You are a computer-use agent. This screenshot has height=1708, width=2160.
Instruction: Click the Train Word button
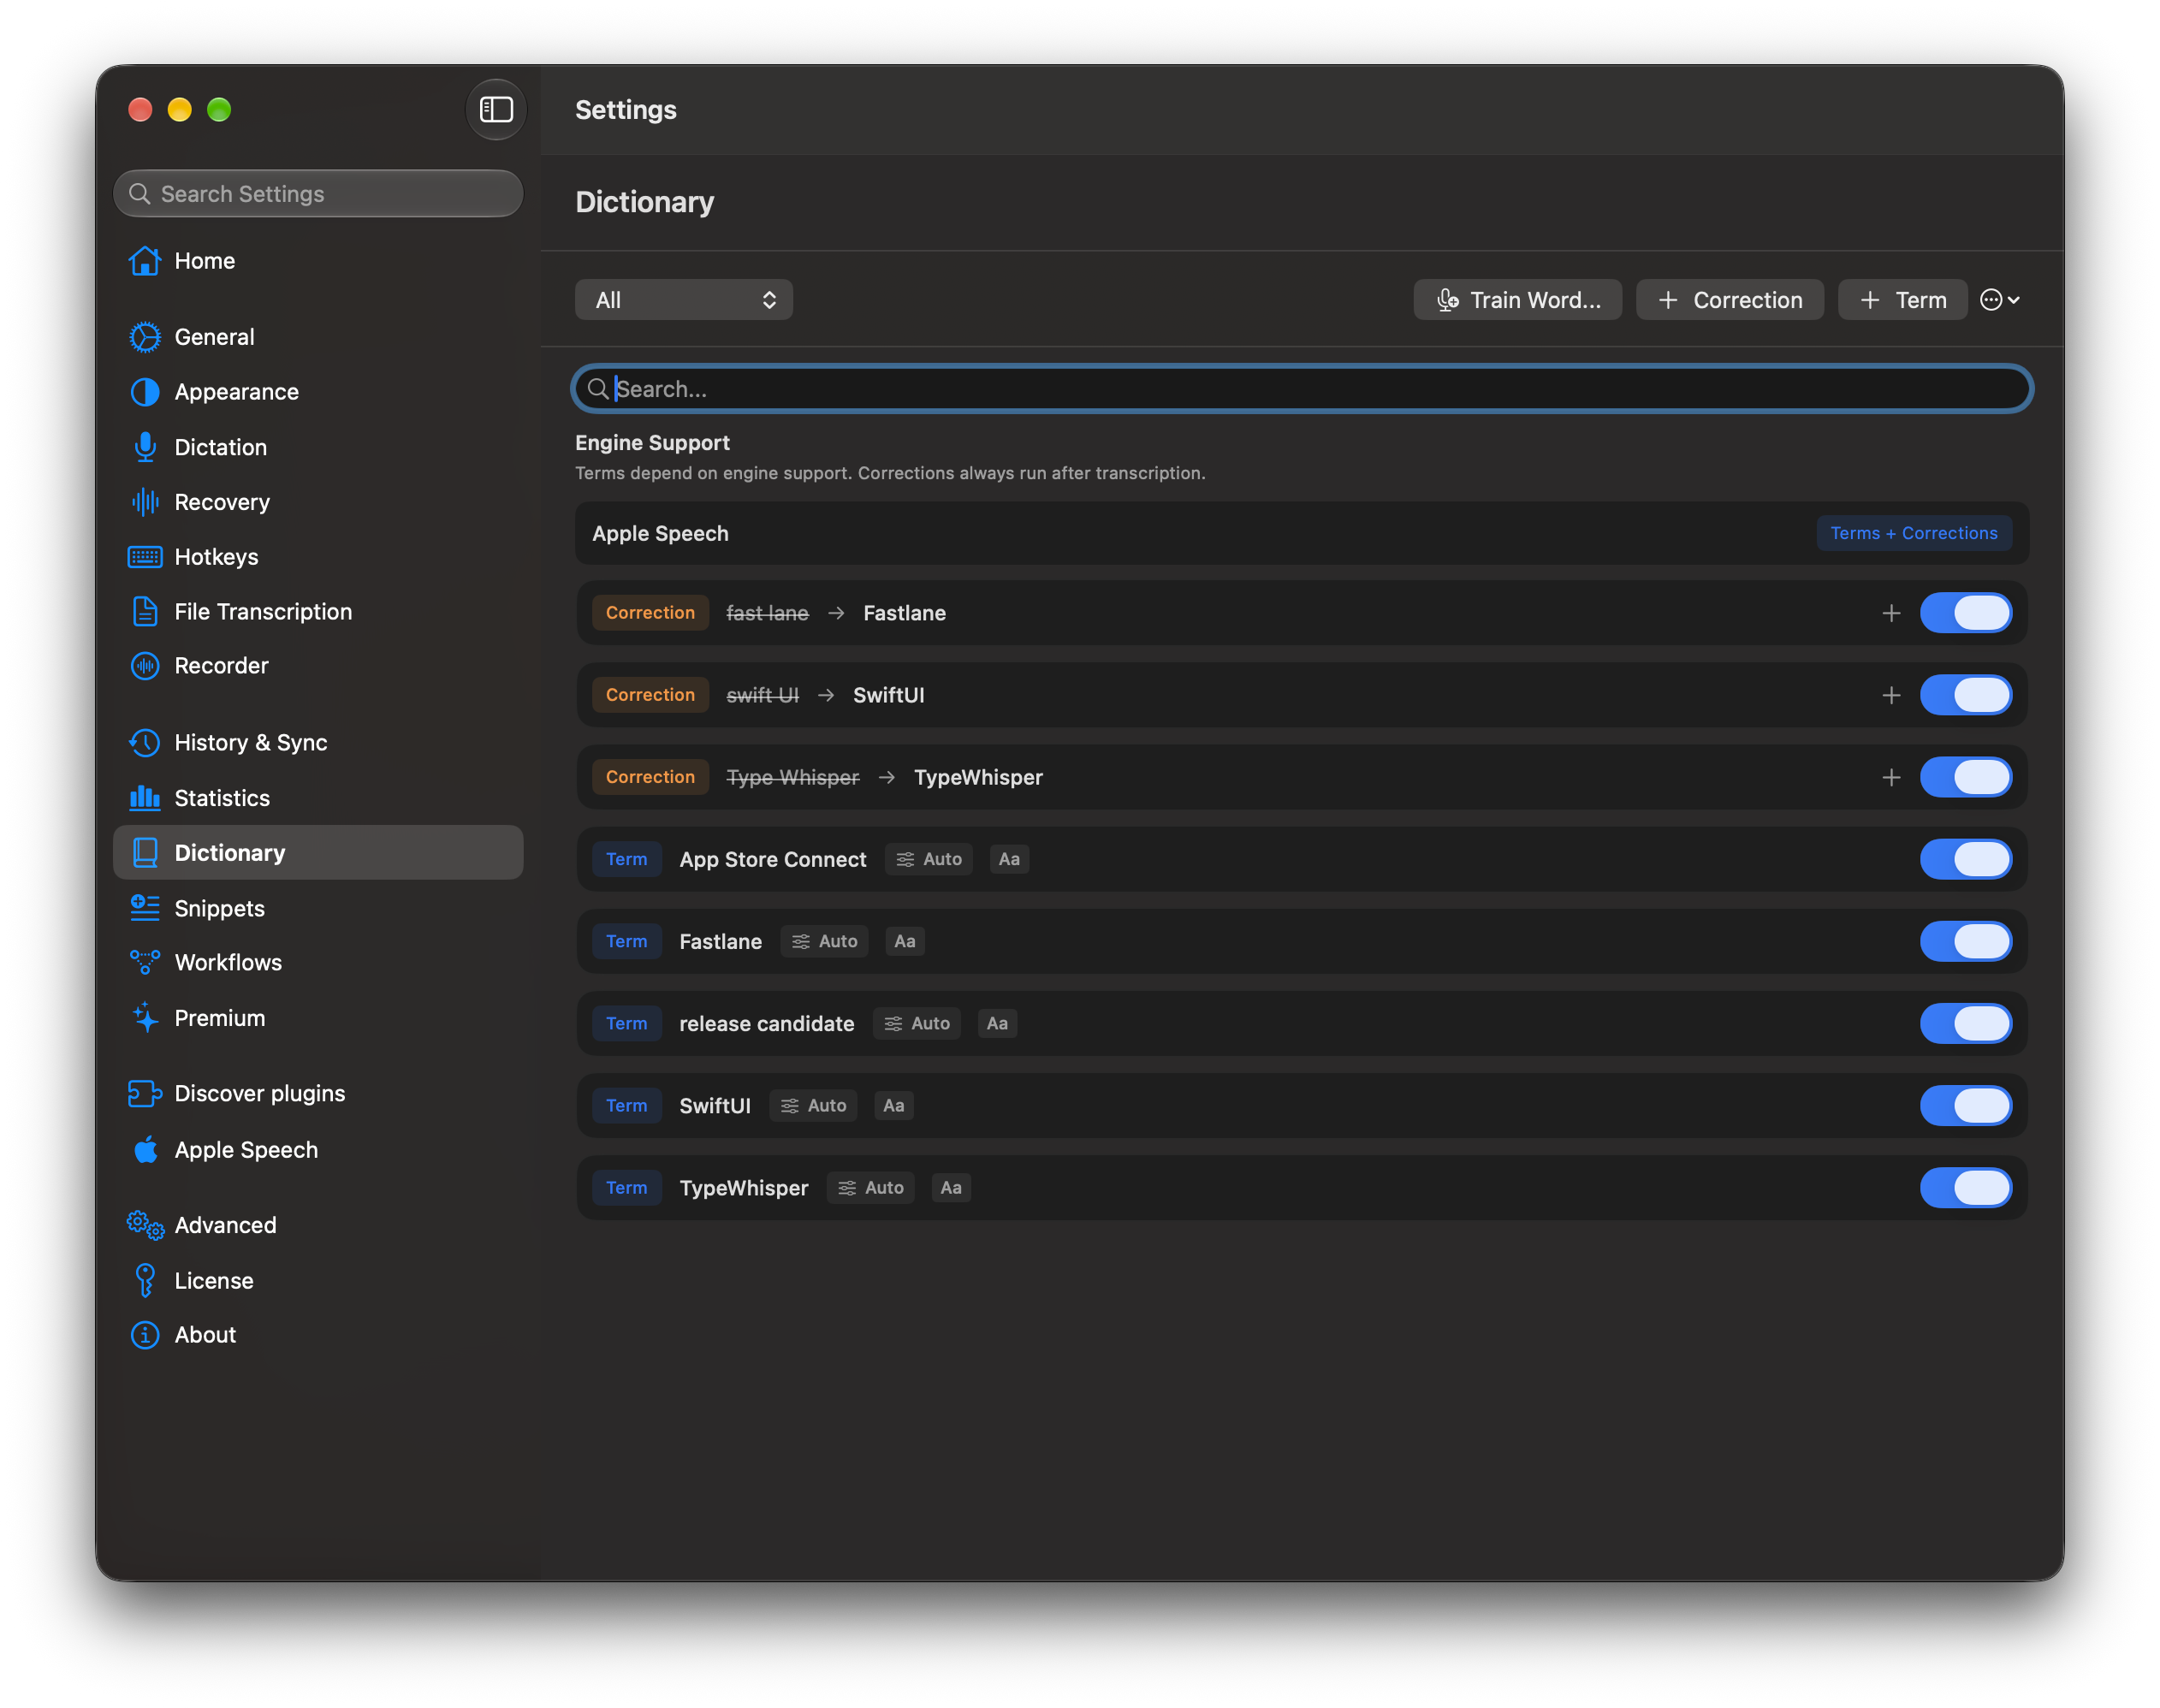pos(1517,300)
